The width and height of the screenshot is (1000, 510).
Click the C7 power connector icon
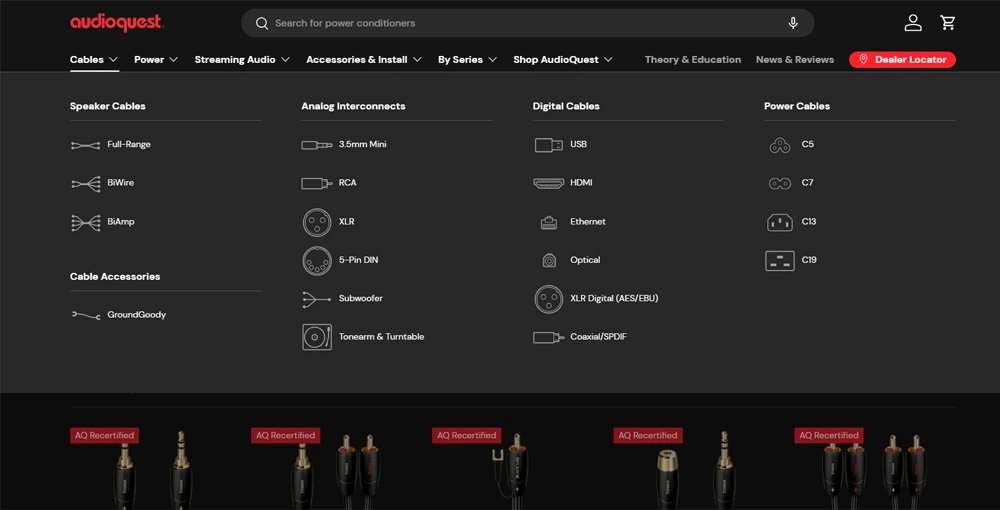pyautogui.click(x=780, y=184)
